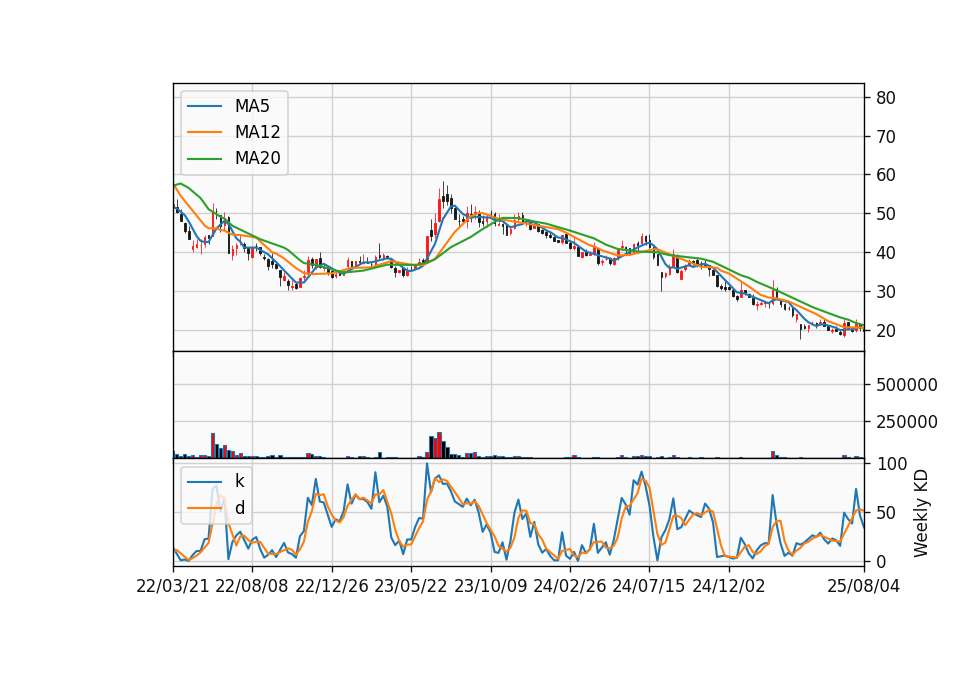Click the Weekly KD axis title
This screenshot has width=960, height=690.
[x=921, y=513]
